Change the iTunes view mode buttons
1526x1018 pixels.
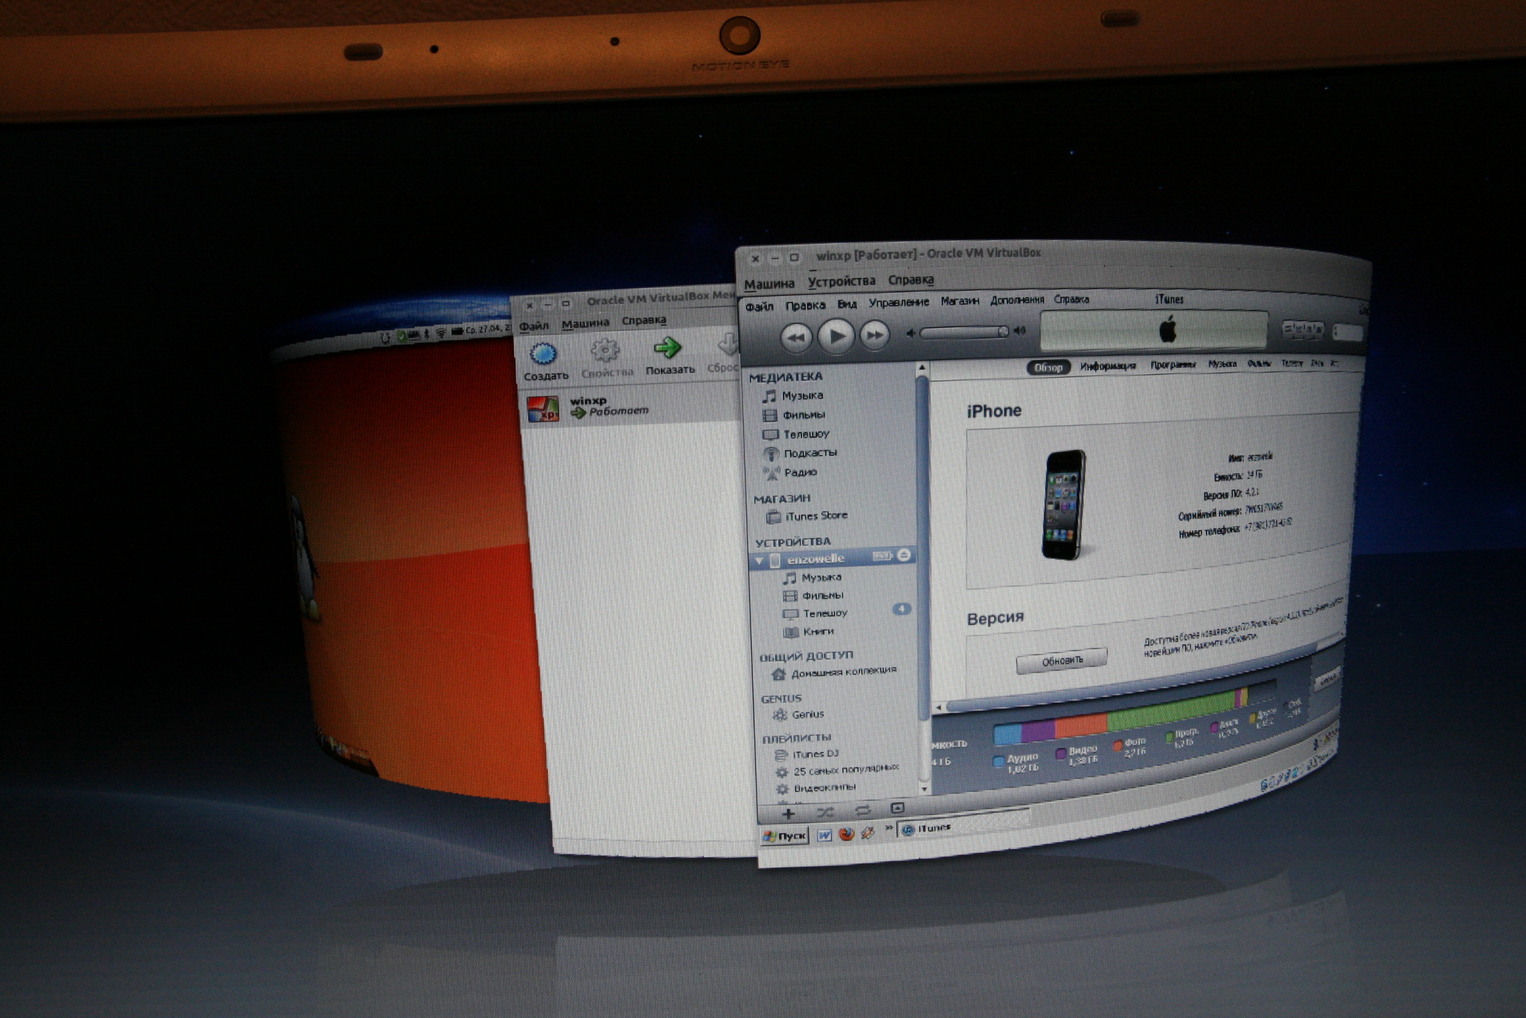point(1302,329)
